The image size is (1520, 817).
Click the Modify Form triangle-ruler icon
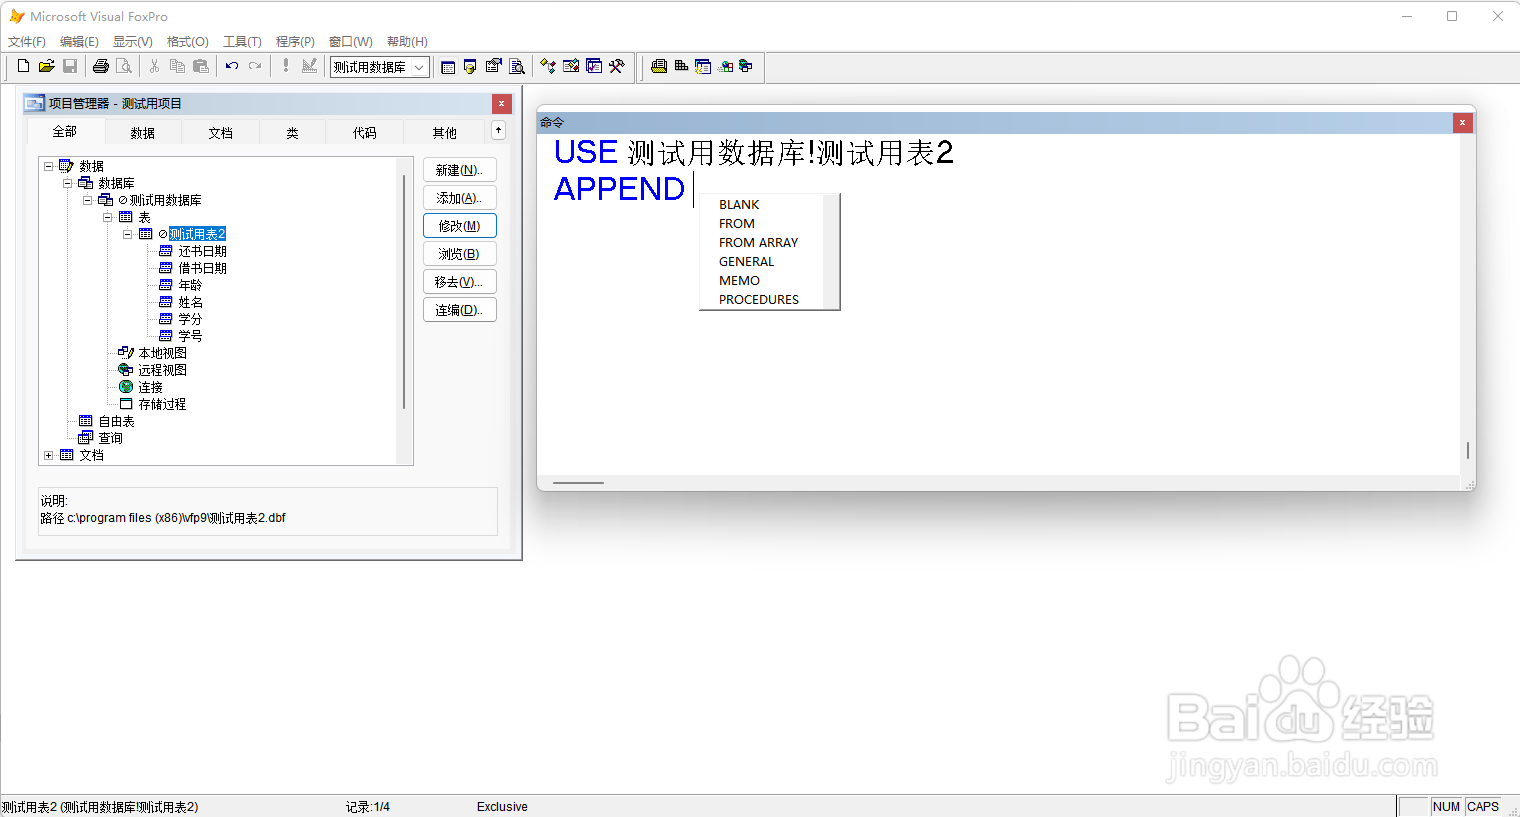point(309,66)
